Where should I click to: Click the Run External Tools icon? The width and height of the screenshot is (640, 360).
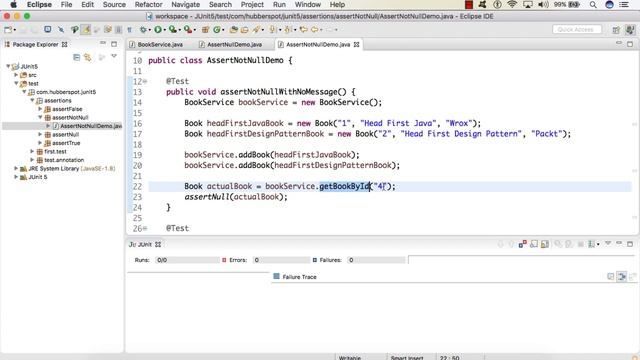[187, 29]
